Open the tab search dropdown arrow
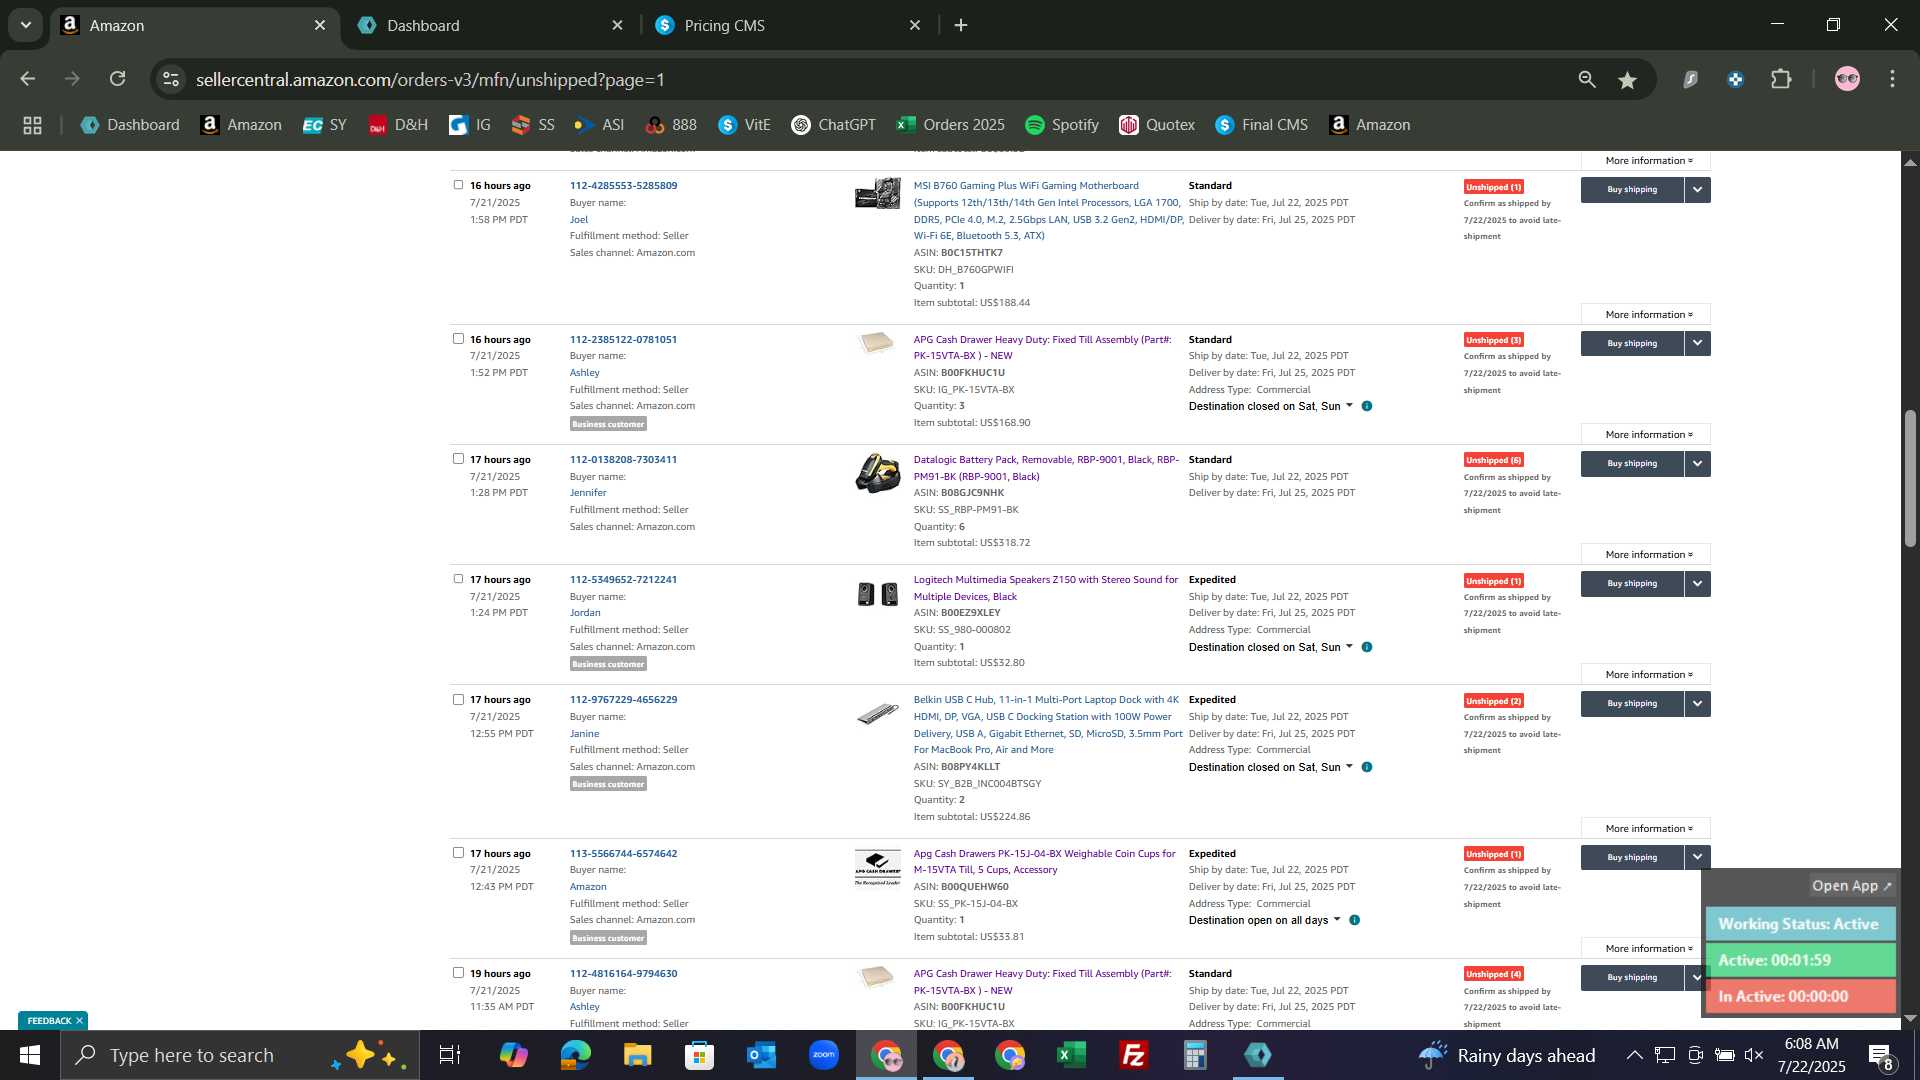This screenshot has height=1080, width=1920. pos(26,25)
